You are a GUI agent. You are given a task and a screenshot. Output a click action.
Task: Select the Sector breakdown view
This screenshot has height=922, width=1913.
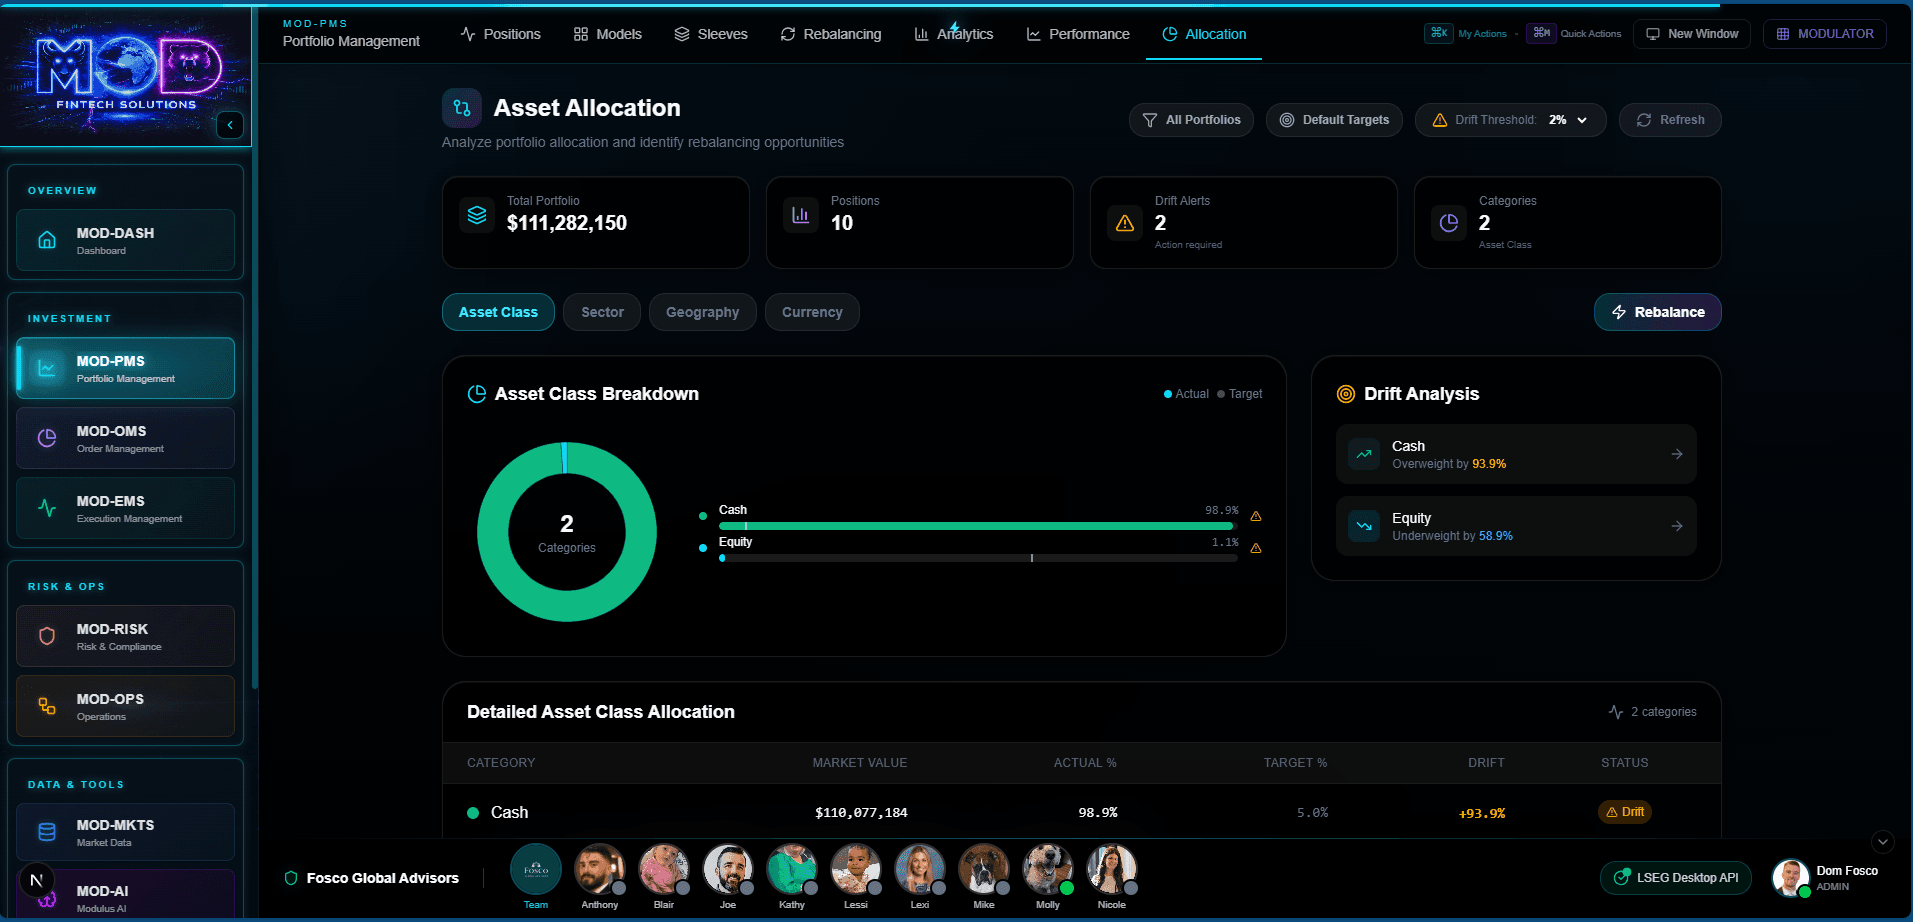(602, 312)
